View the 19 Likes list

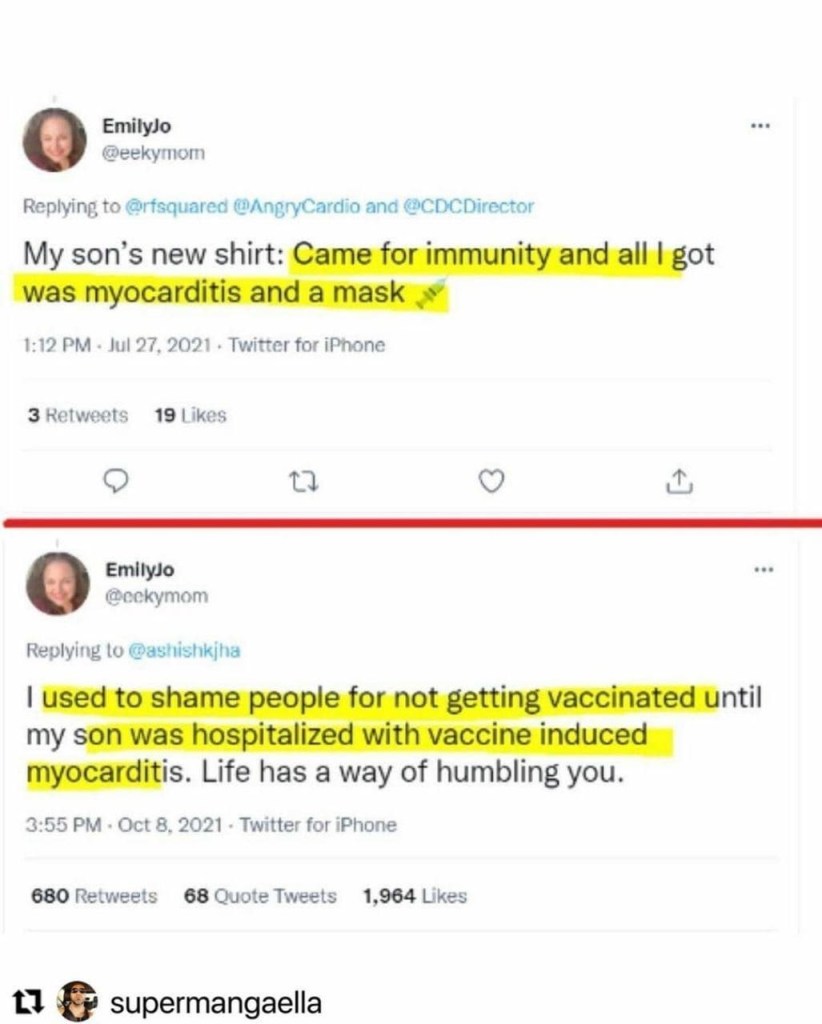(190, 415)
